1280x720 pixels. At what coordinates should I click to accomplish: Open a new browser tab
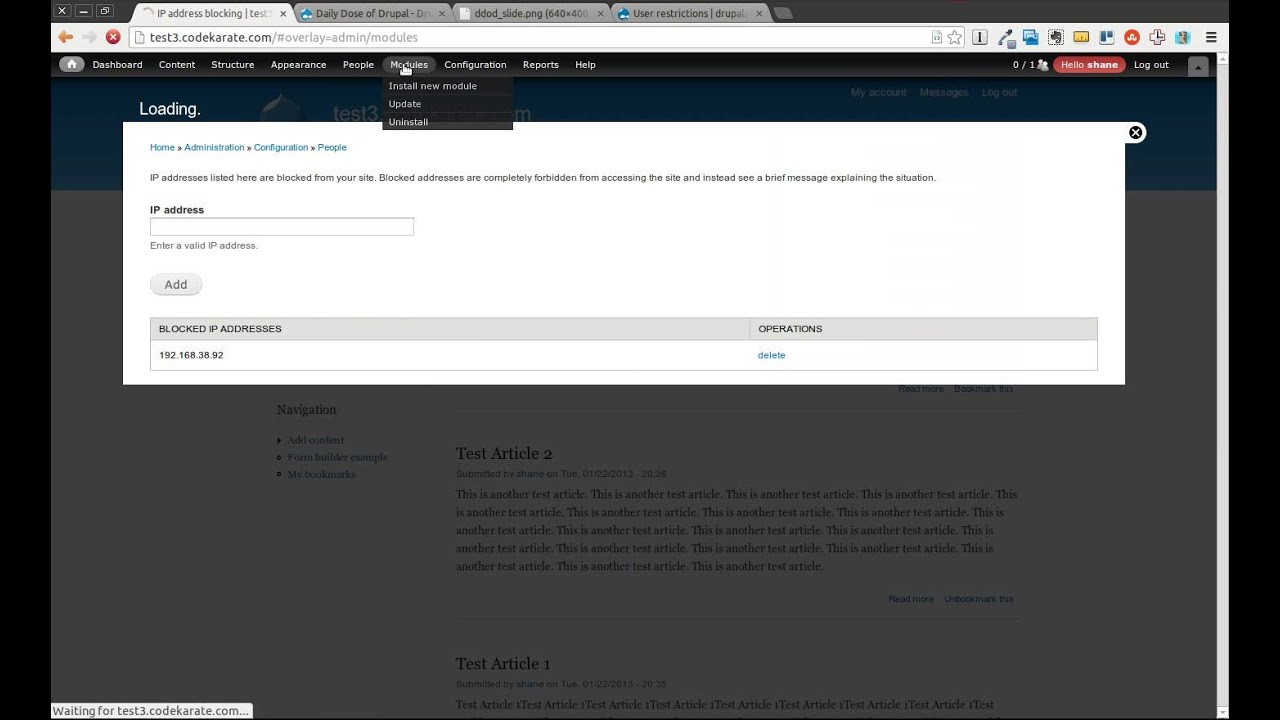point(783,13)
